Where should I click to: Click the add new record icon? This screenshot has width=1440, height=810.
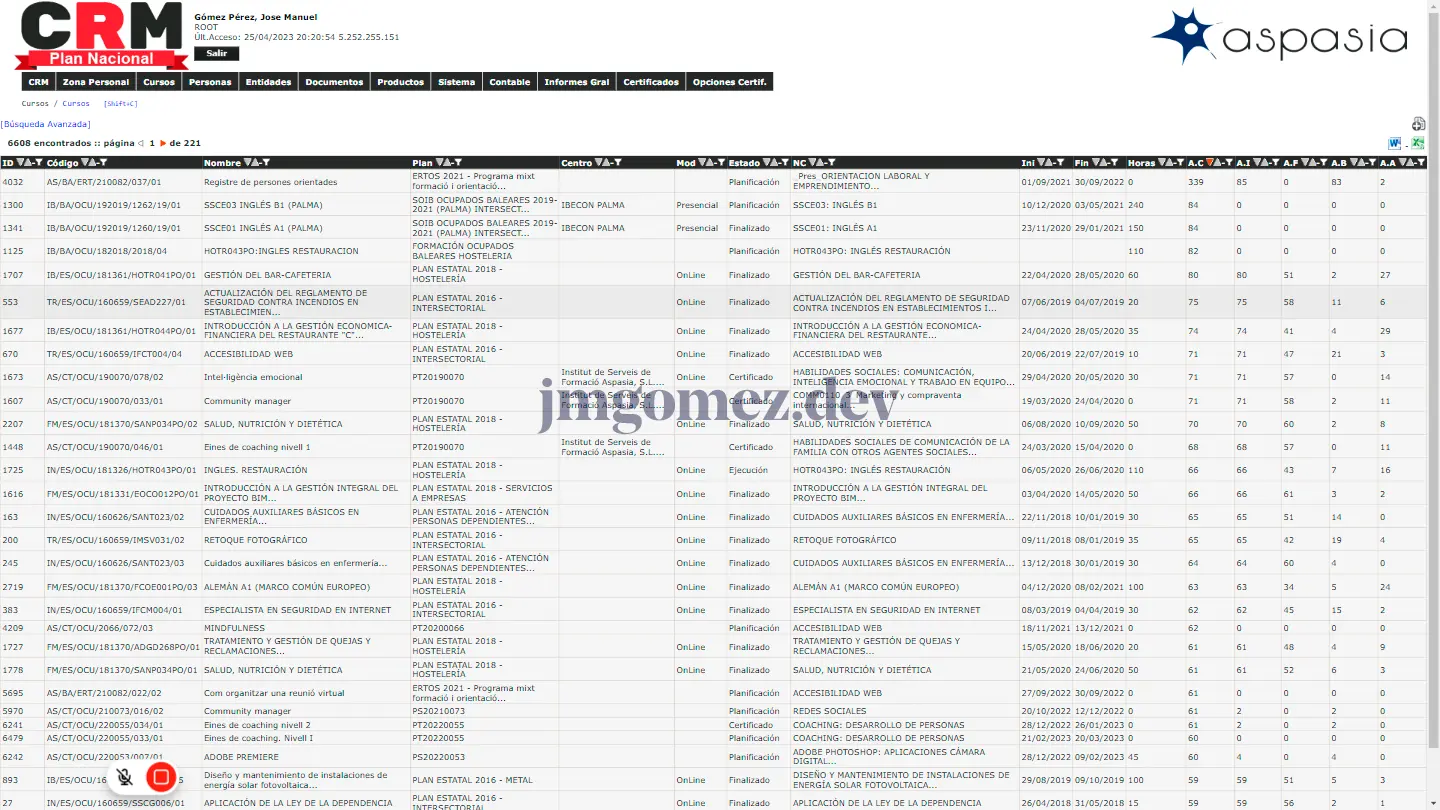pos(1418,124)
